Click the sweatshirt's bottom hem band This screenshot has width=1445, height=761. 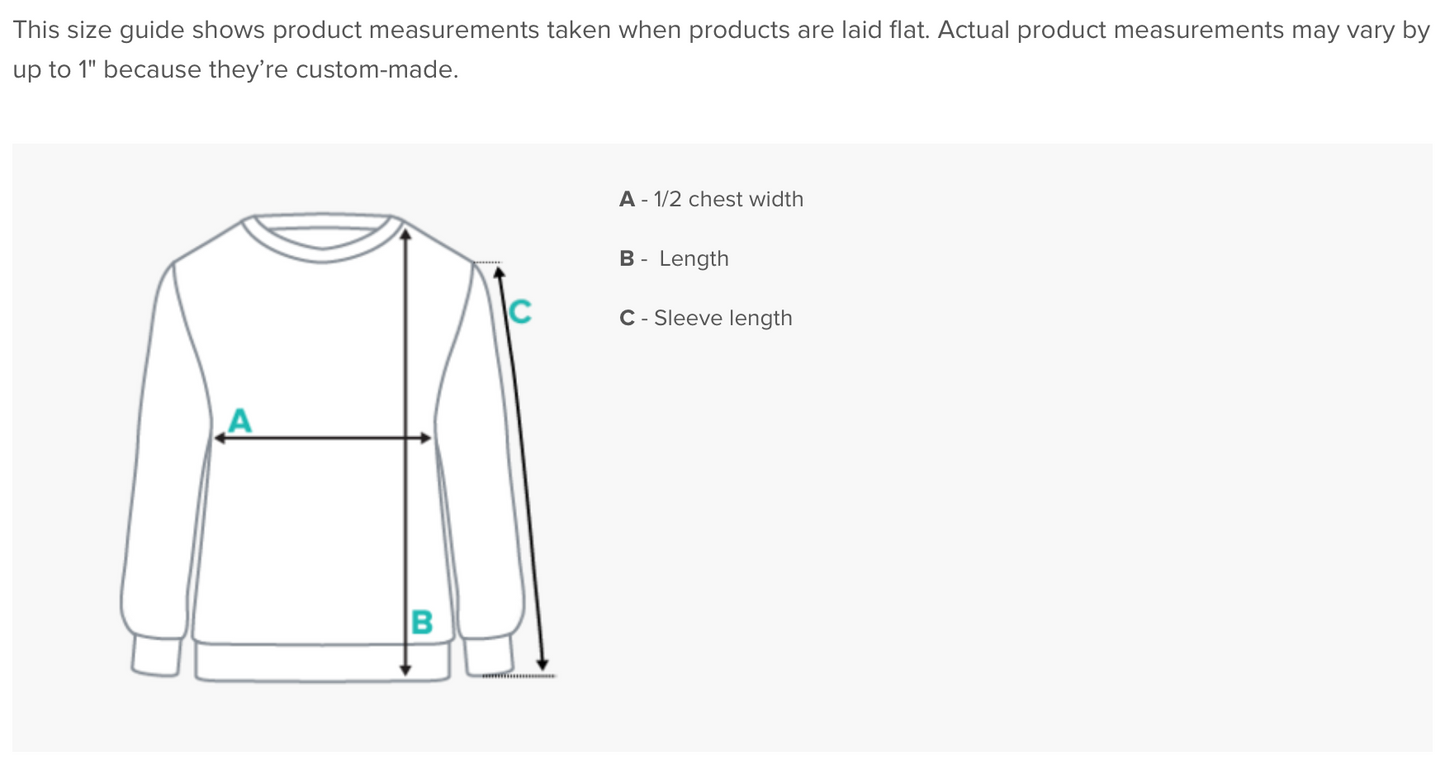[320, 663]
